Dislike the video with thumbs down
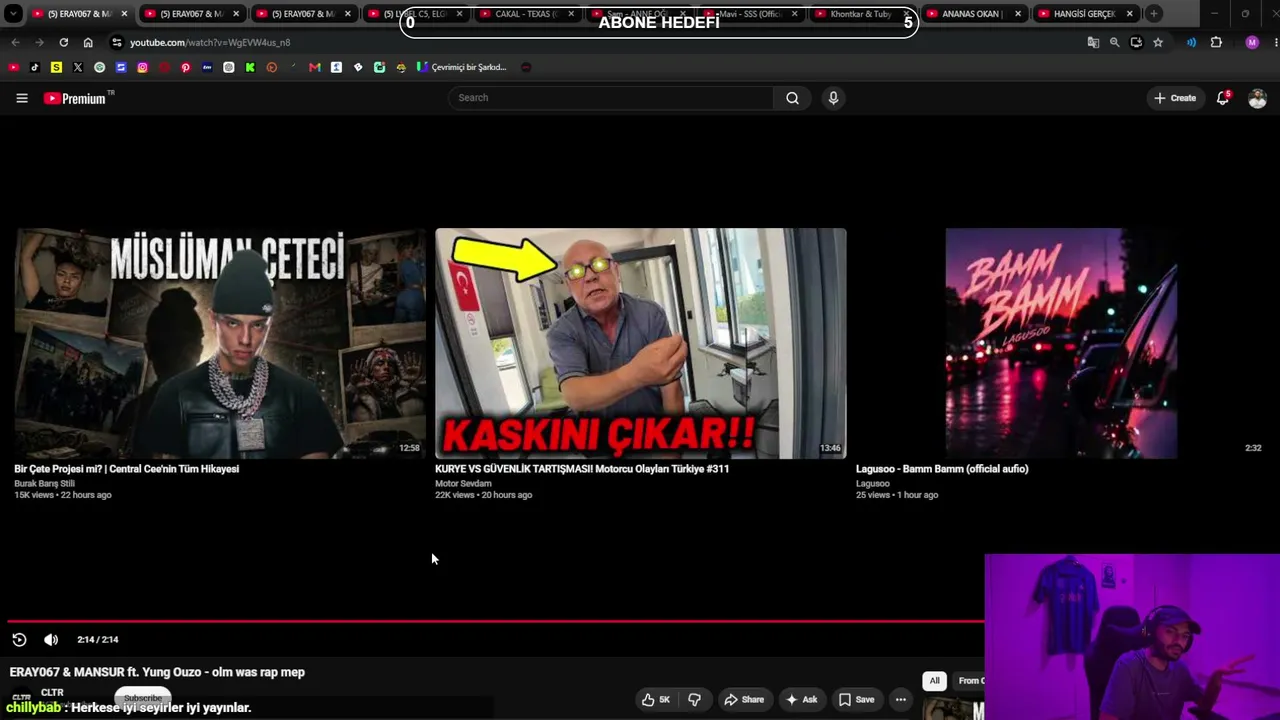The width and height of the screenshot is (1280, 720). click(x=694, y=700)
